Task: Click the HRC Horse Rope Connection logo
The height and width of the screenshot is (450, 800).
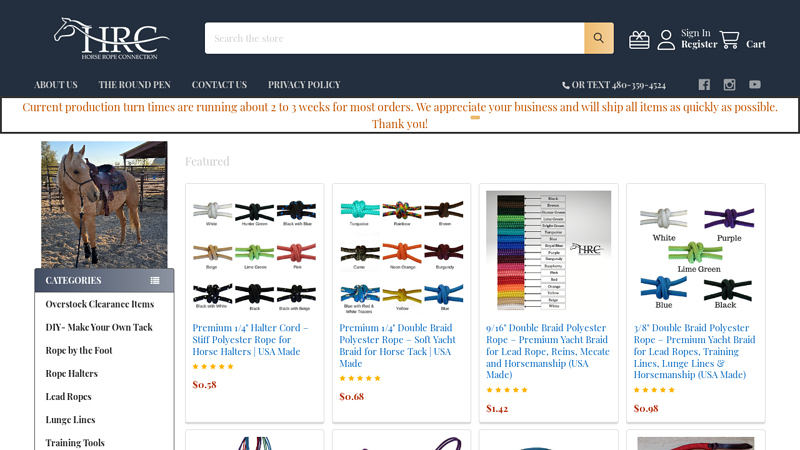Action: [x=111, y=38]
